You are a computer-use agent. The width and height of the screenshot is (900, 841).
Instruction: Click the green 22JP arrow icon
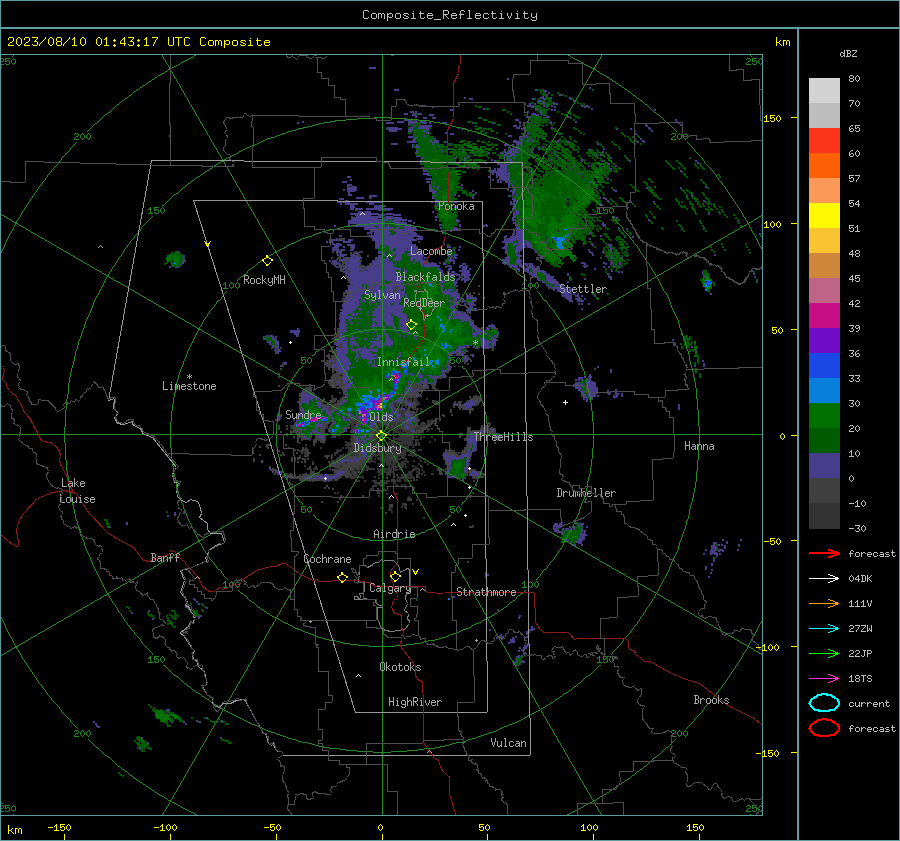tap(824, 653)
